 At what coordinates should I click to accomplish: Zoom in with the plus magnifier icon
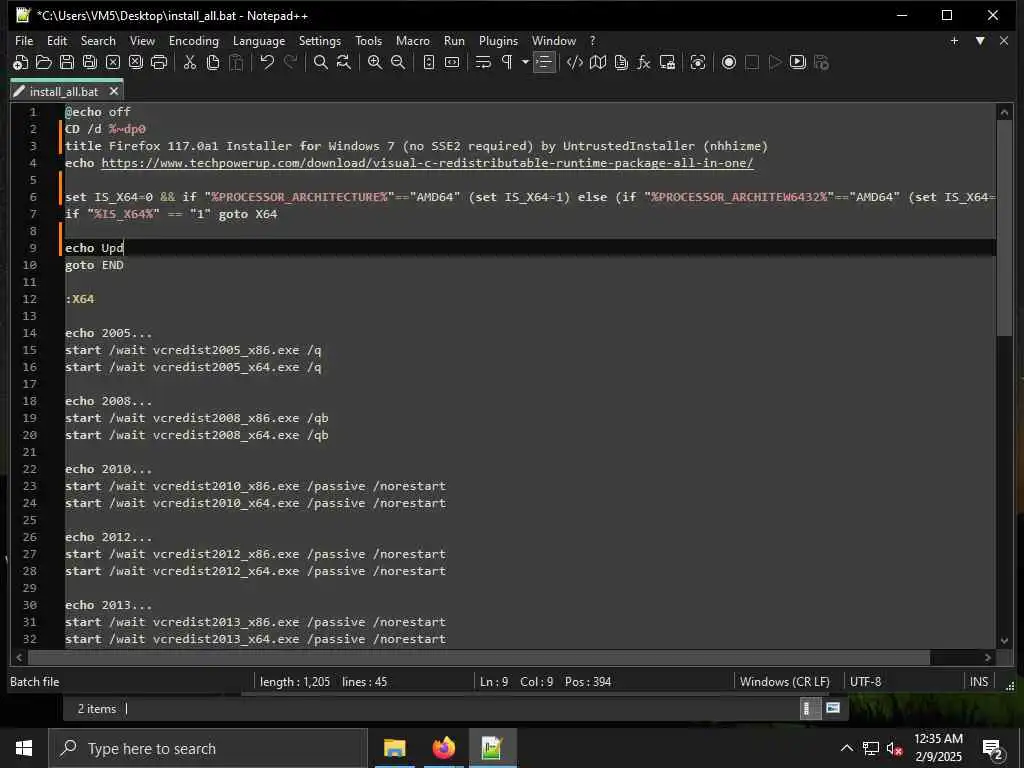(375, 63)
